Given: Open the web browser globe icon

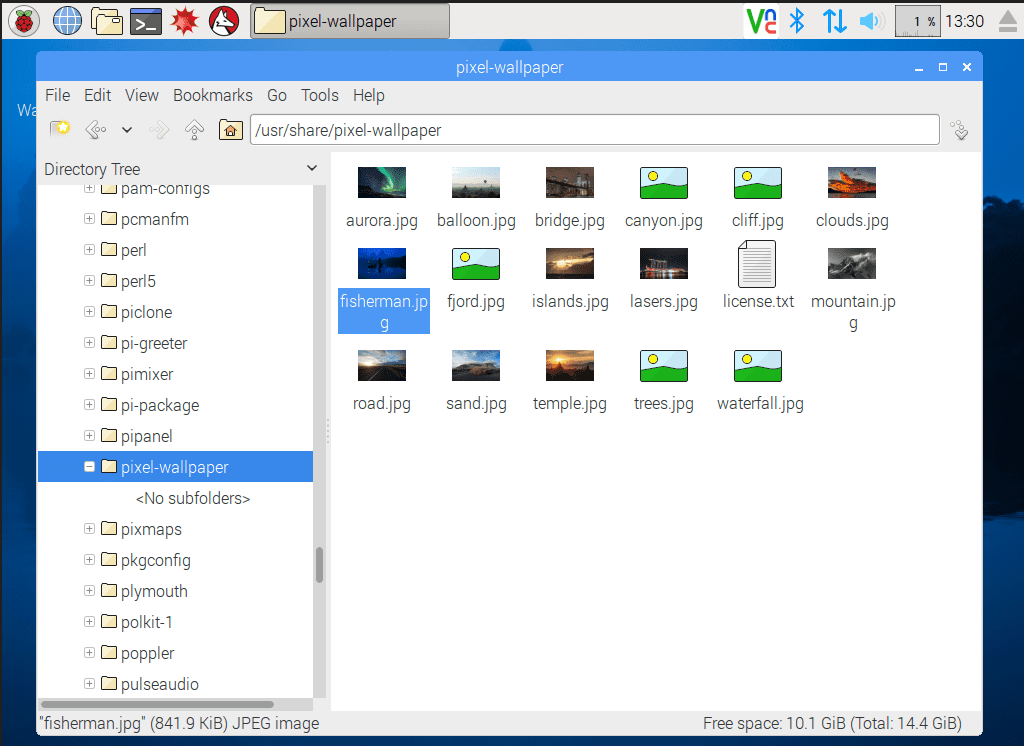Looking at the screenshot, I should 67,20.
